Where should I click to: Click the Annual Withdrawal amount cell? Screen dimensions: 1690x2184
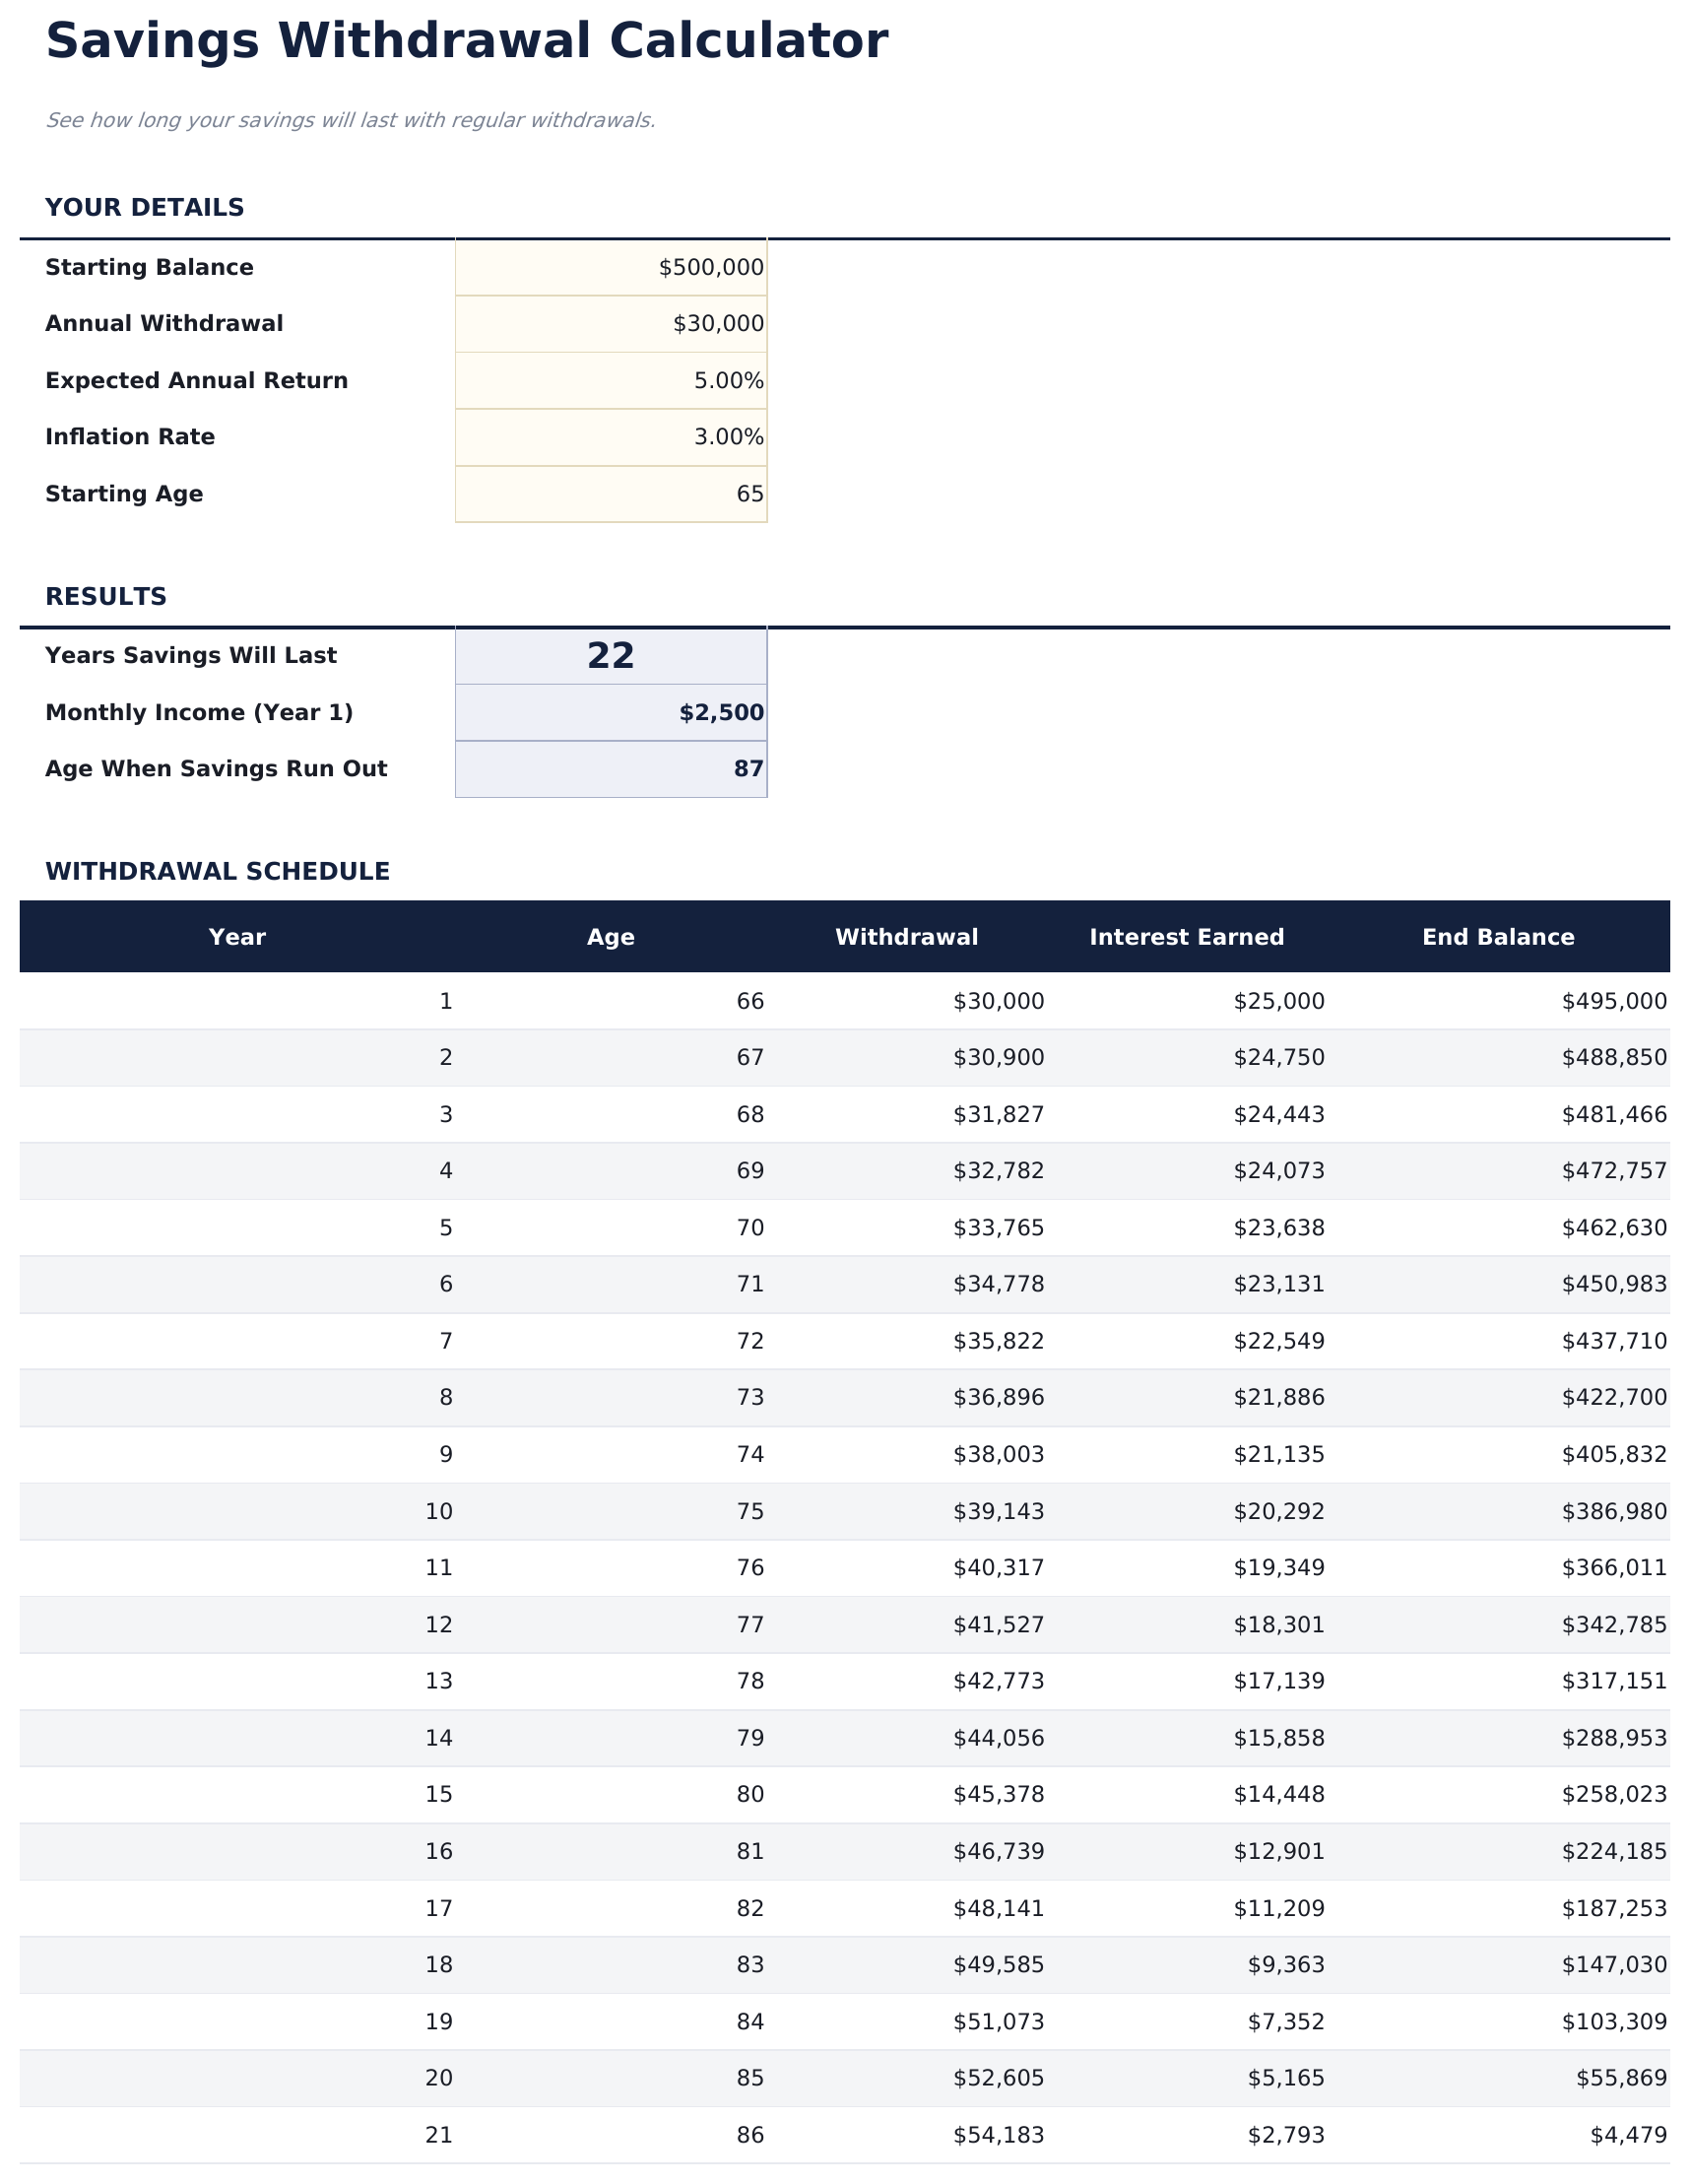(611, 322)
